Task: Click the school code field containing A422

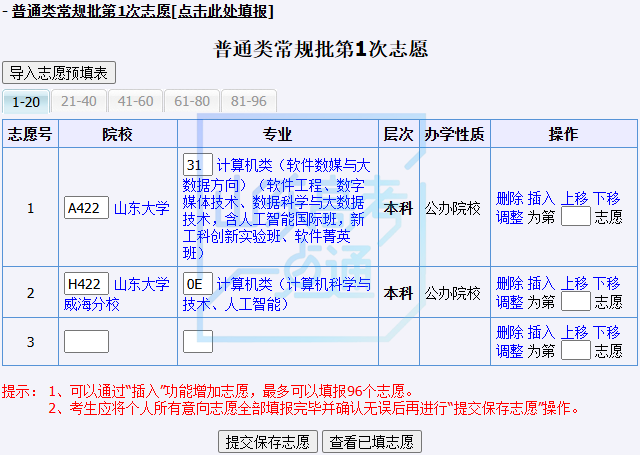Action: point(86,208)
